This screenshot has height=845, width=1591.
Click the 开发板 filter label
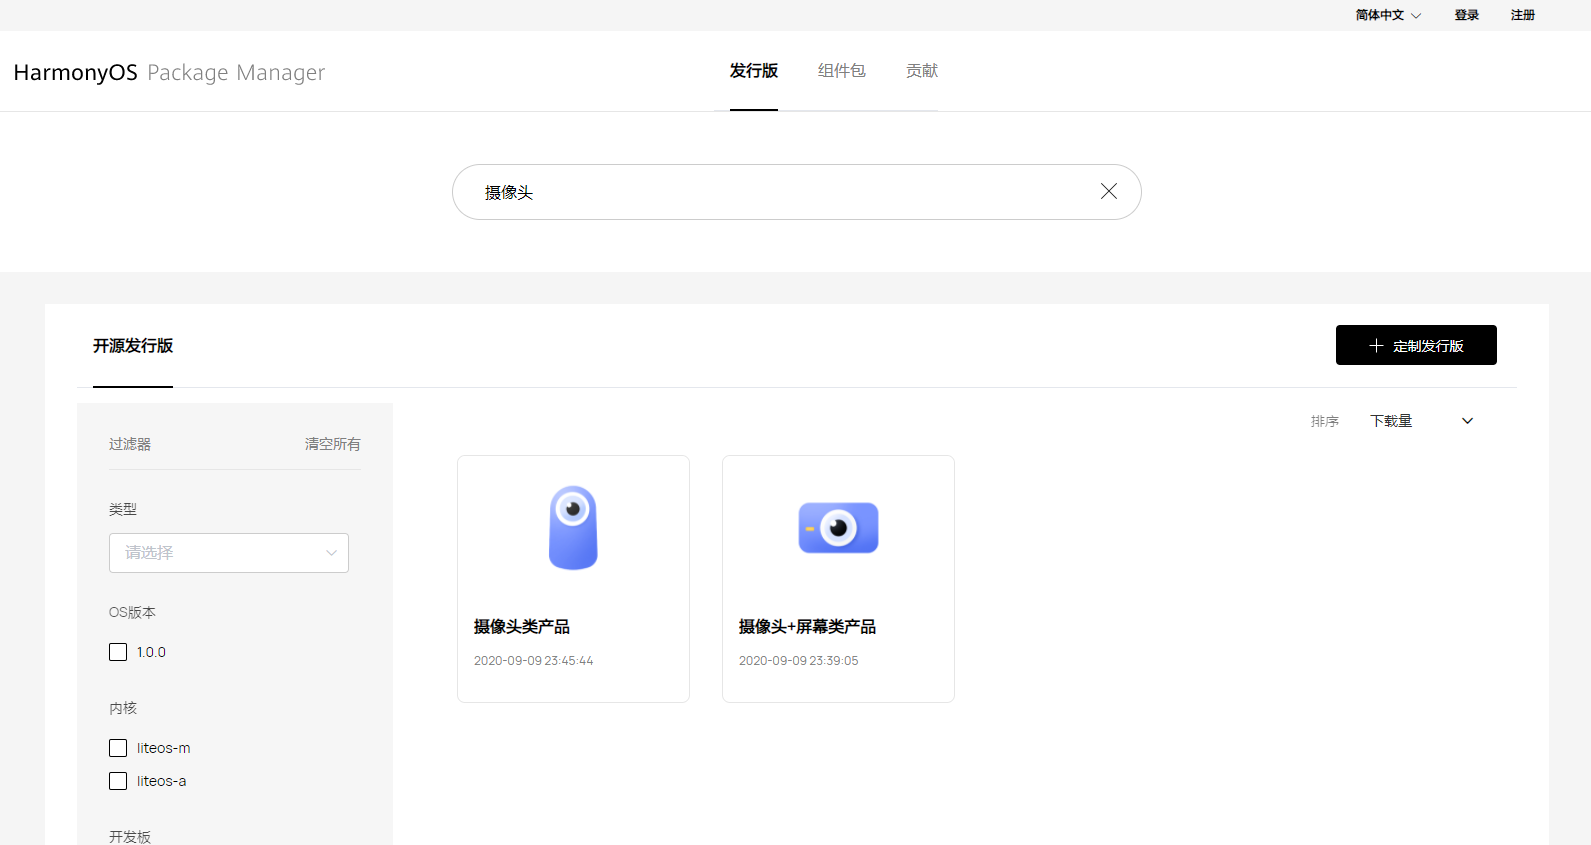click(x=130, y=837)
